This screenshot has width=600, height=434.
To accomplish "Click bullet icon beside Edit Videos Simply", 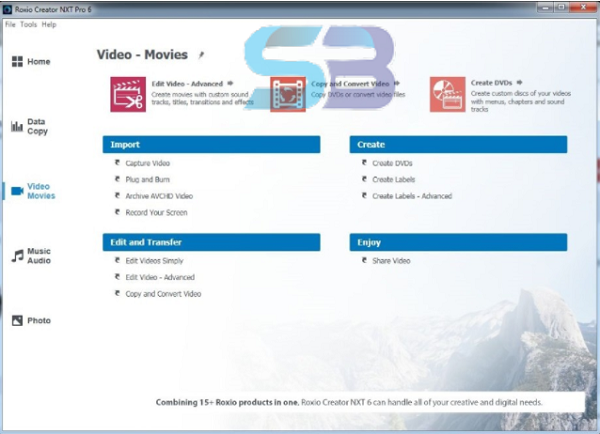I will (117, 260).
